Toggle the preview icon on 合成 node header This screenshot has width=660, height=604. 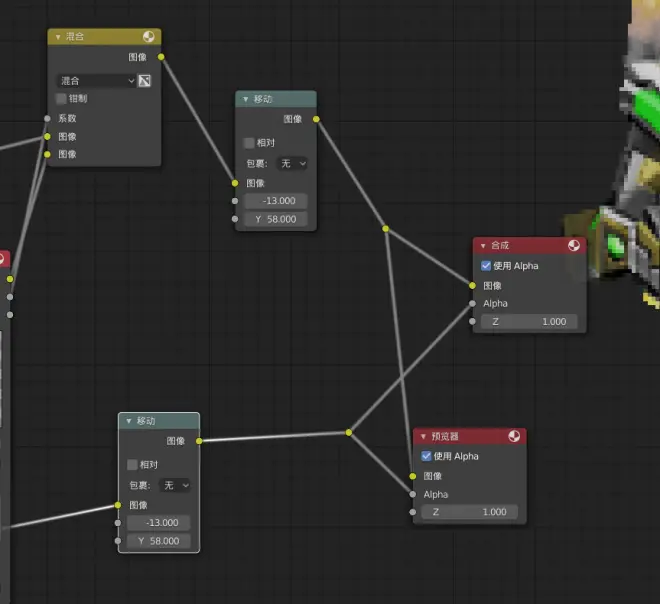click(x=574, y=245)
